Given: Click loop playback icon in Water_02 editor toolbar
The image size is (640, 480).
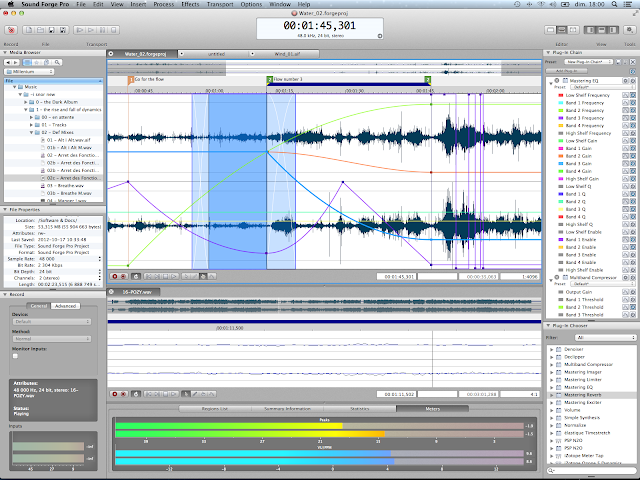Looking at the screenshot, I should tap(136, 276).
